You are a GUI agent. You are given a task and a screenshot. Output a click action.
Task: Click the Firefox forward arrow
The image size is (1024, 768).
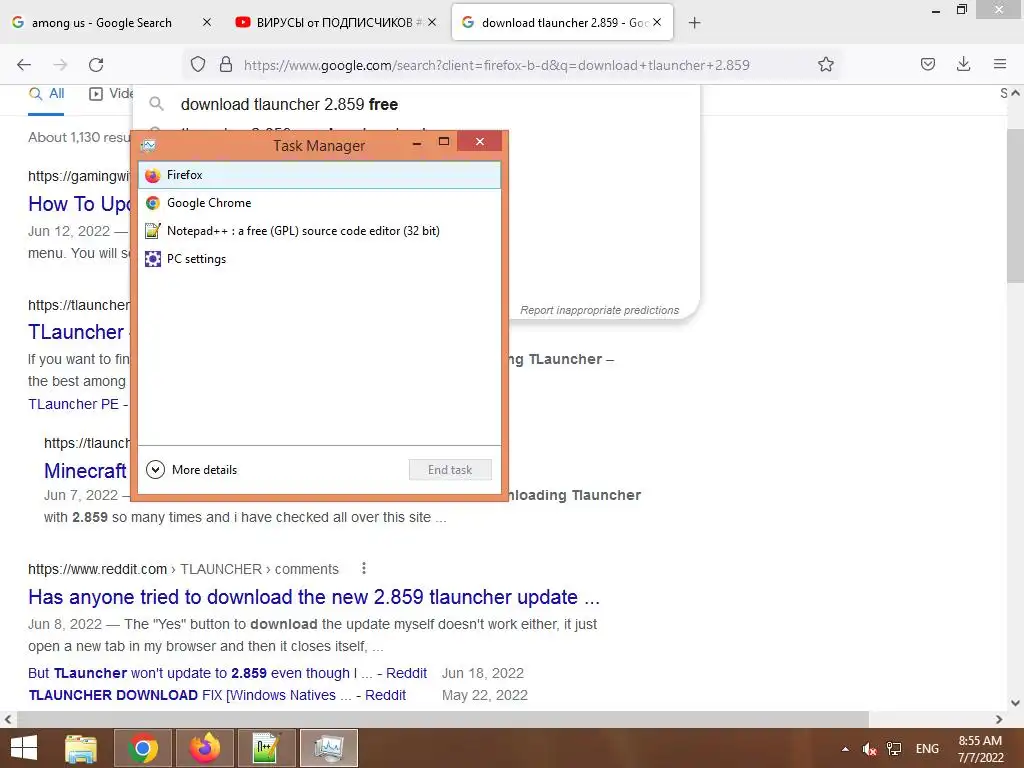pyautogui.click(x=60, y=65)
